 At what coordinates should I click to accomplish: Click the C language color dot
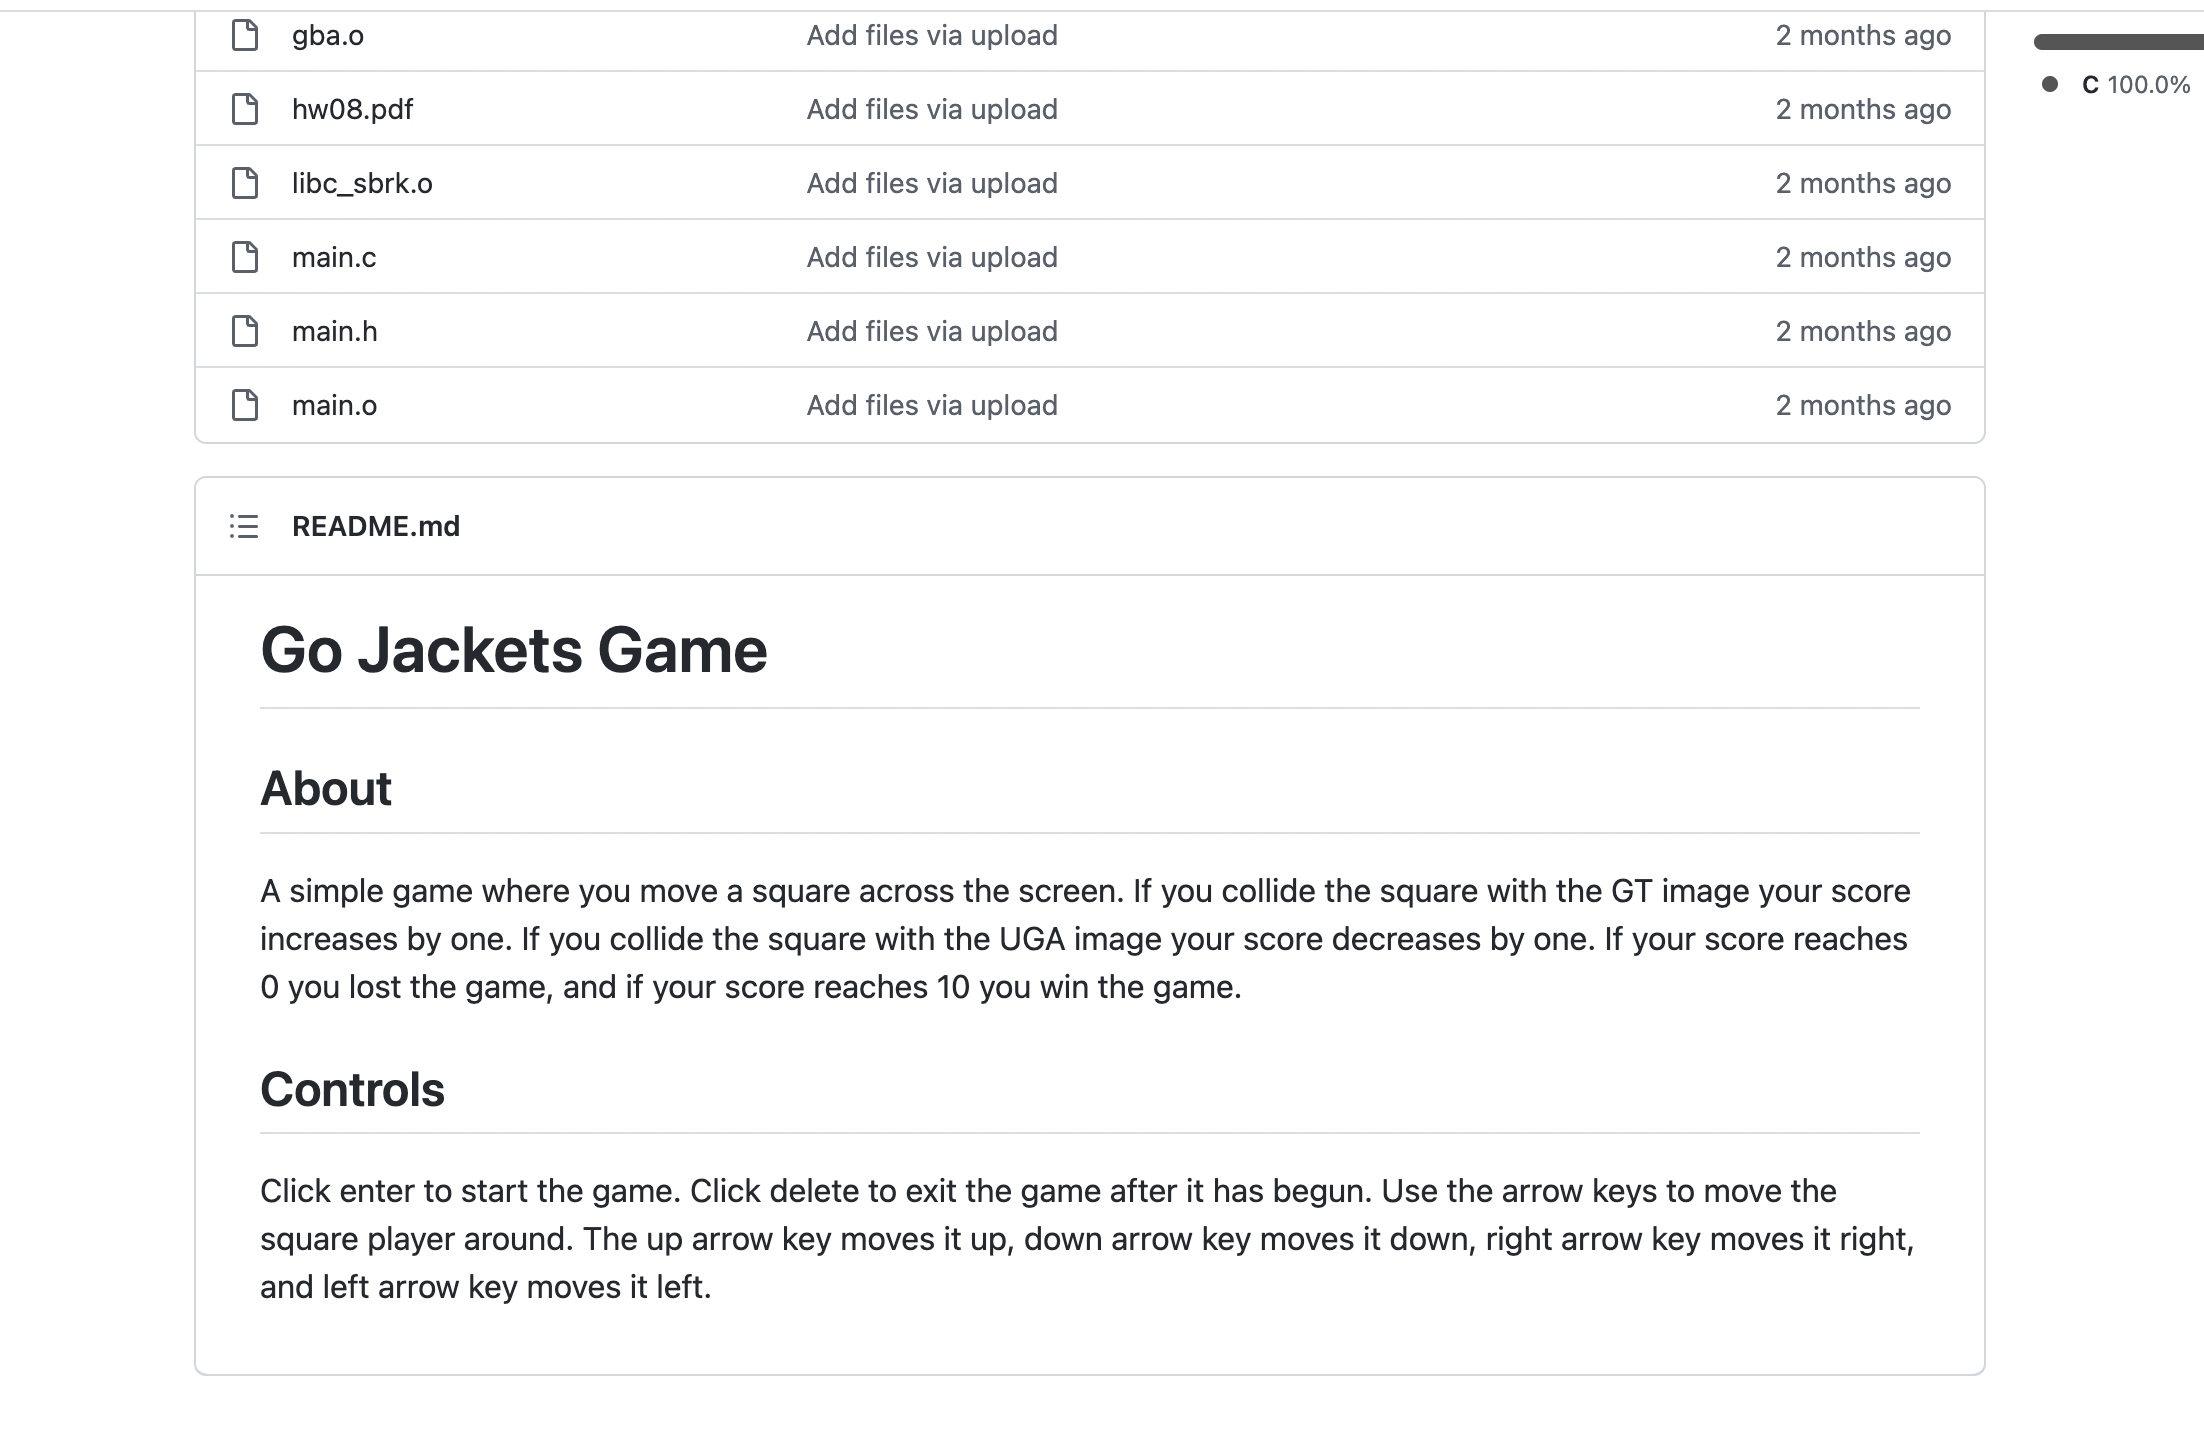click(2050, 84)
